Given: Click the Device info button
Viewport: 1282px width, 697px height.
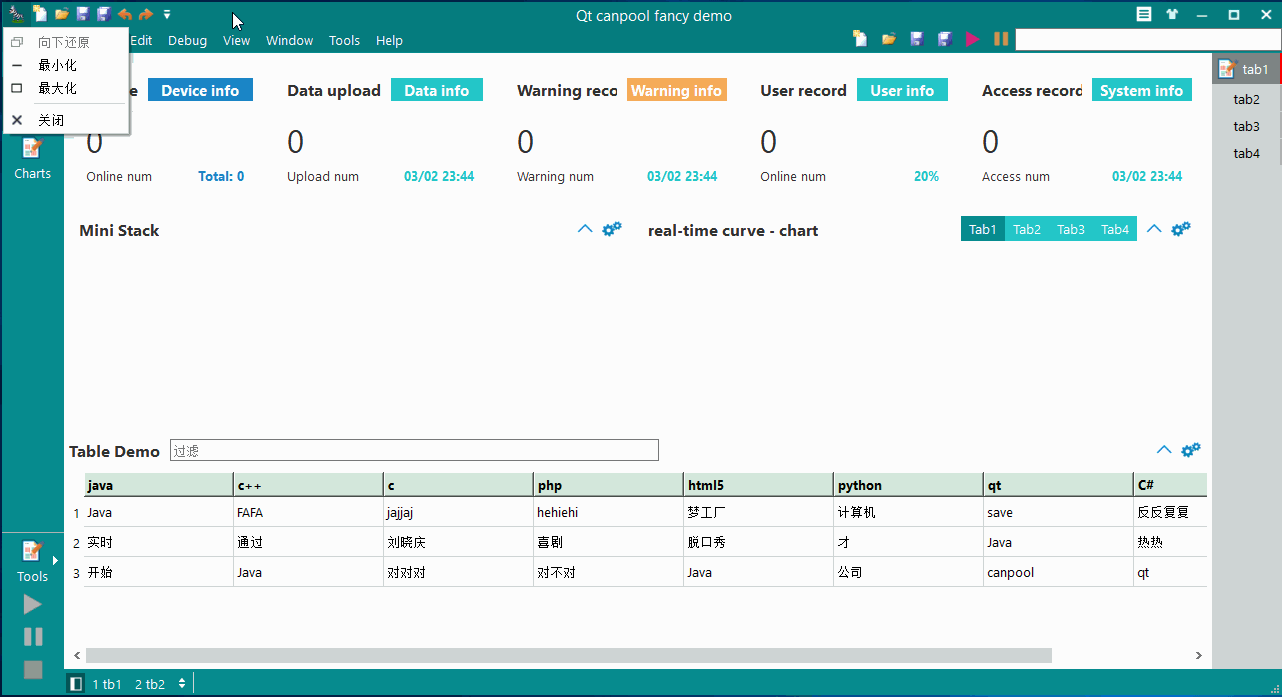Looking at the screenshot, I should [x=200, y=90].
